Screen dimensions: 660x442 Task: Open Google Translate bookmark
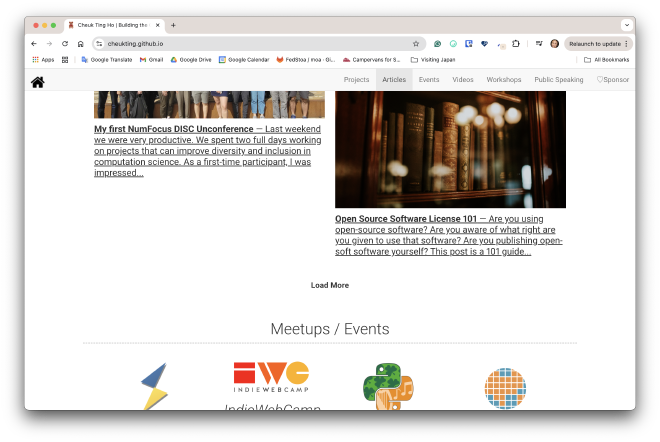click(106, 60)
